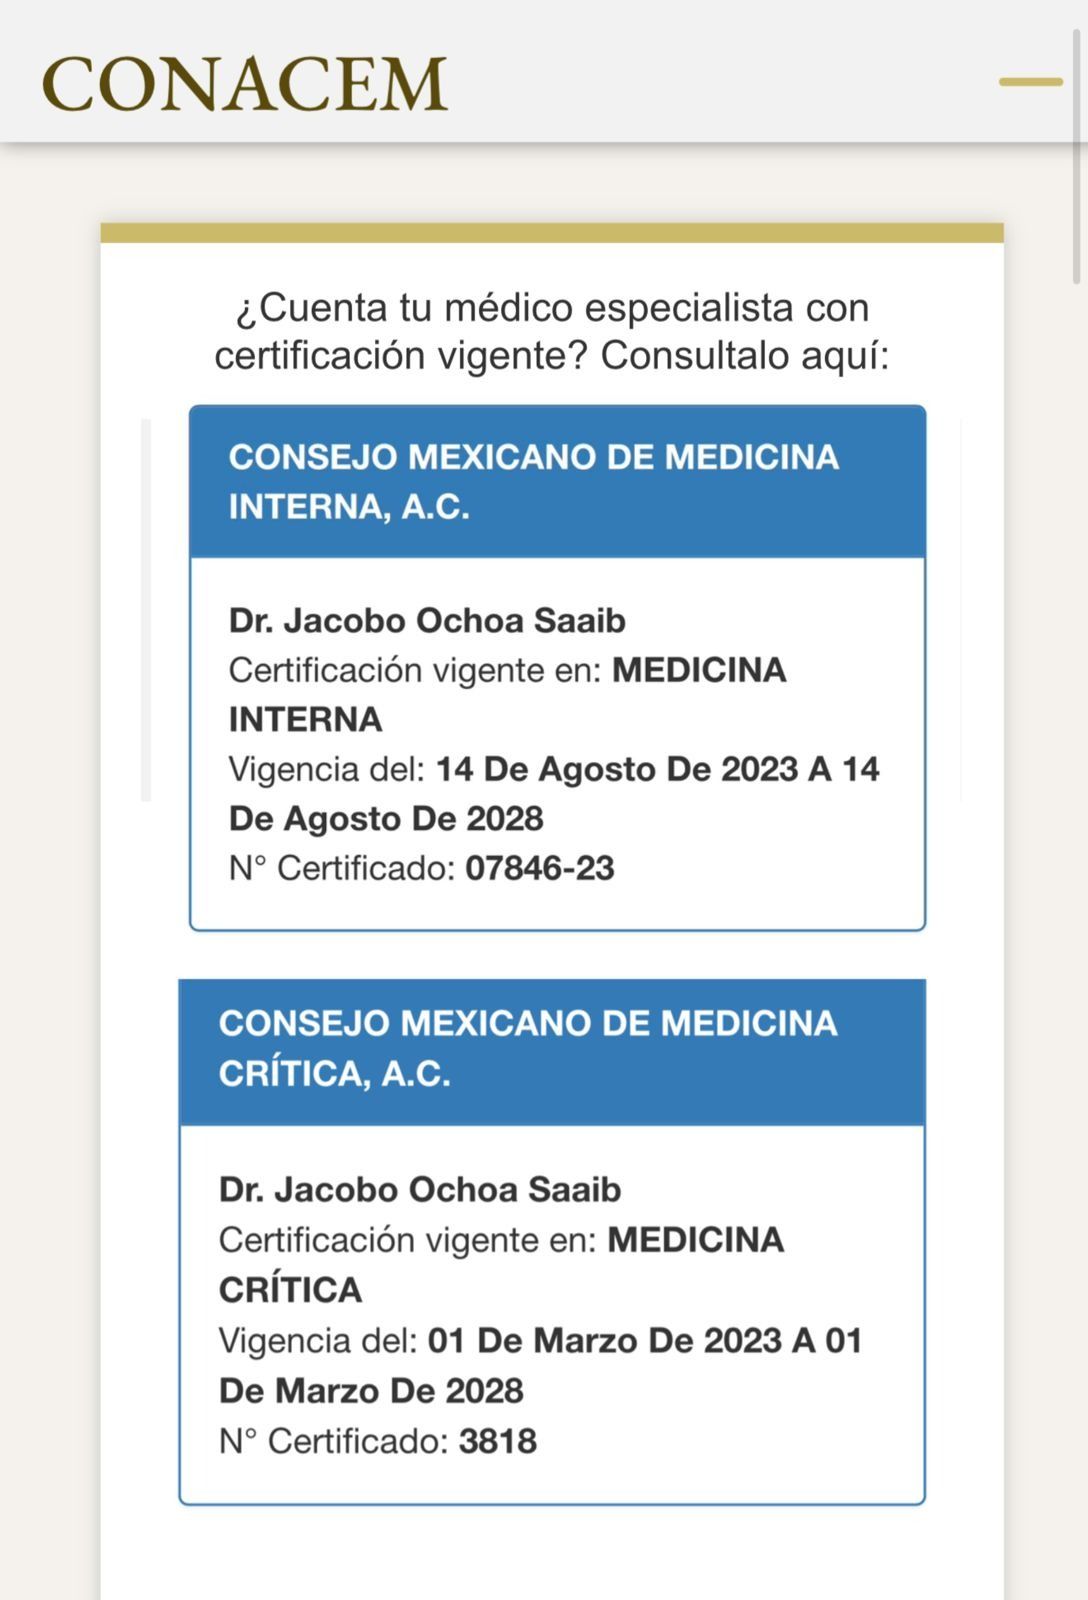The width and height of the screenshot is (1088, 1600).
Task: Click "N° Certificado:" label in Crítica card
Action: click(x=334, y=1441)
